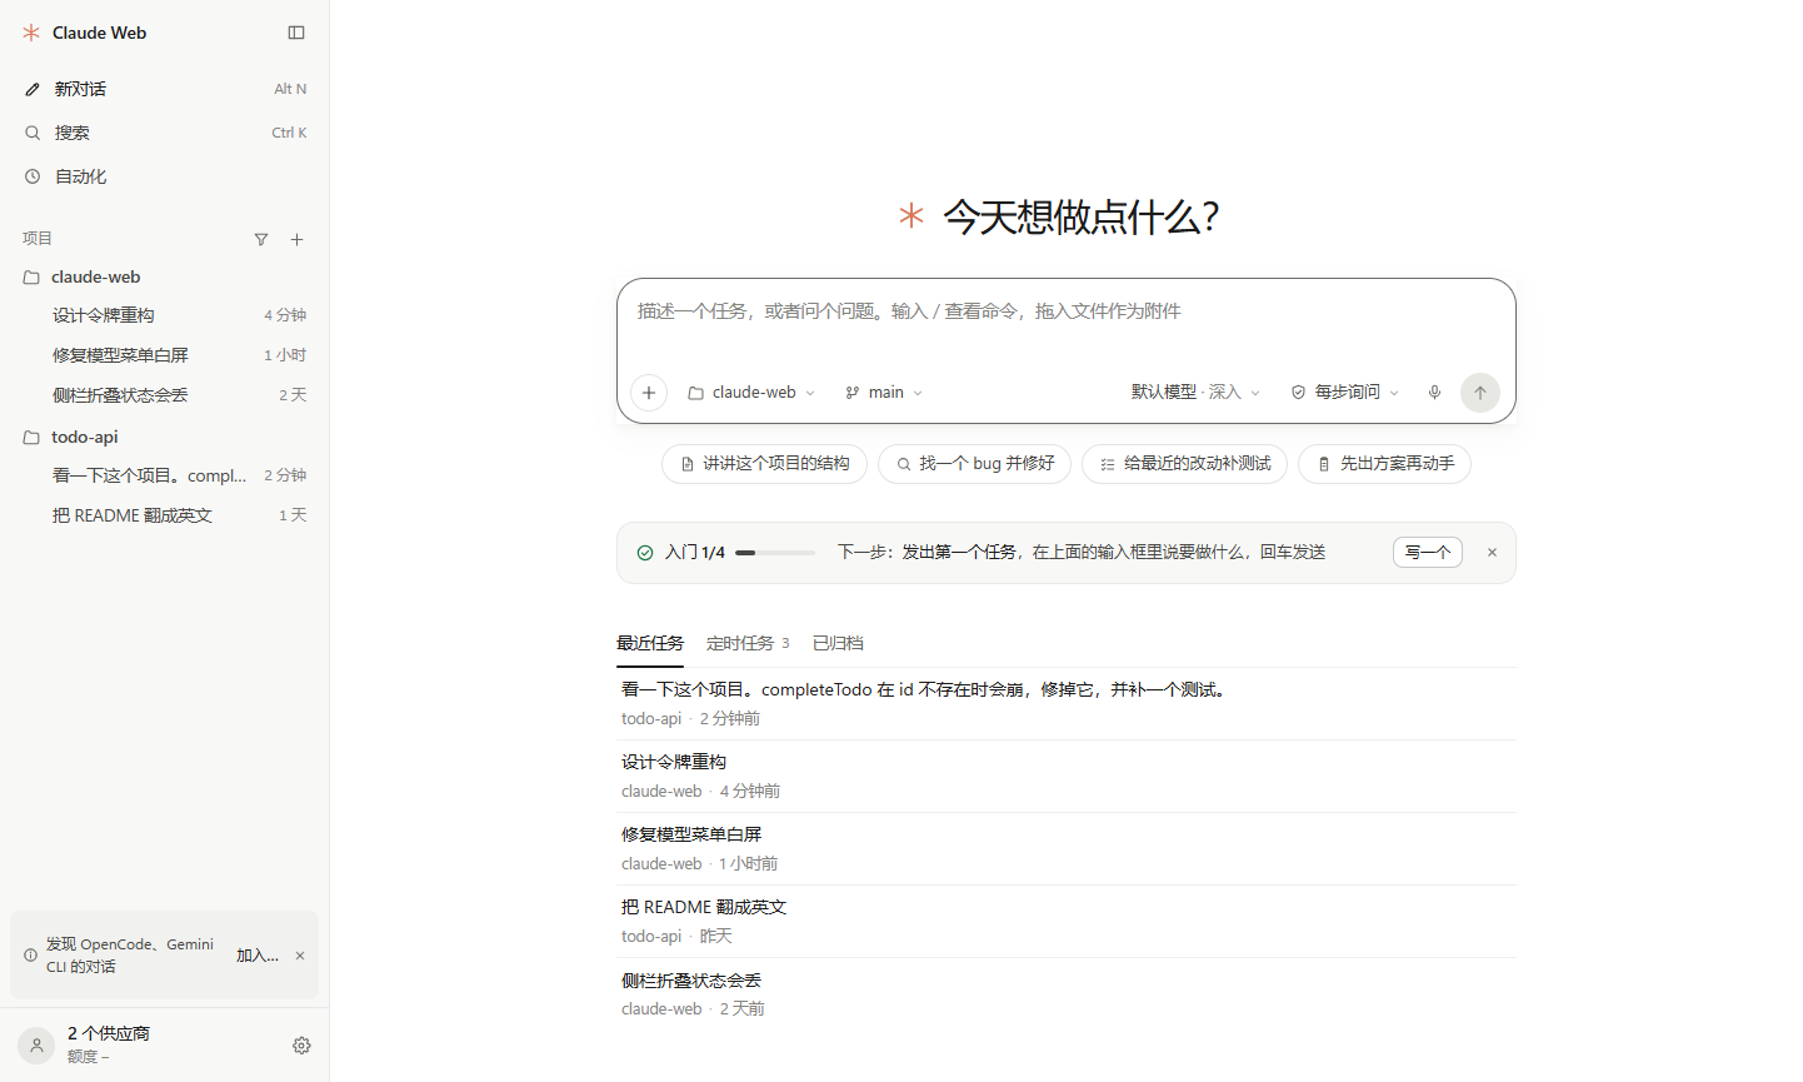This screenshot has height=1082, width=1803.
Task: Choose suggestion 讲讲这个项目的结构
Action: [765, 464]
